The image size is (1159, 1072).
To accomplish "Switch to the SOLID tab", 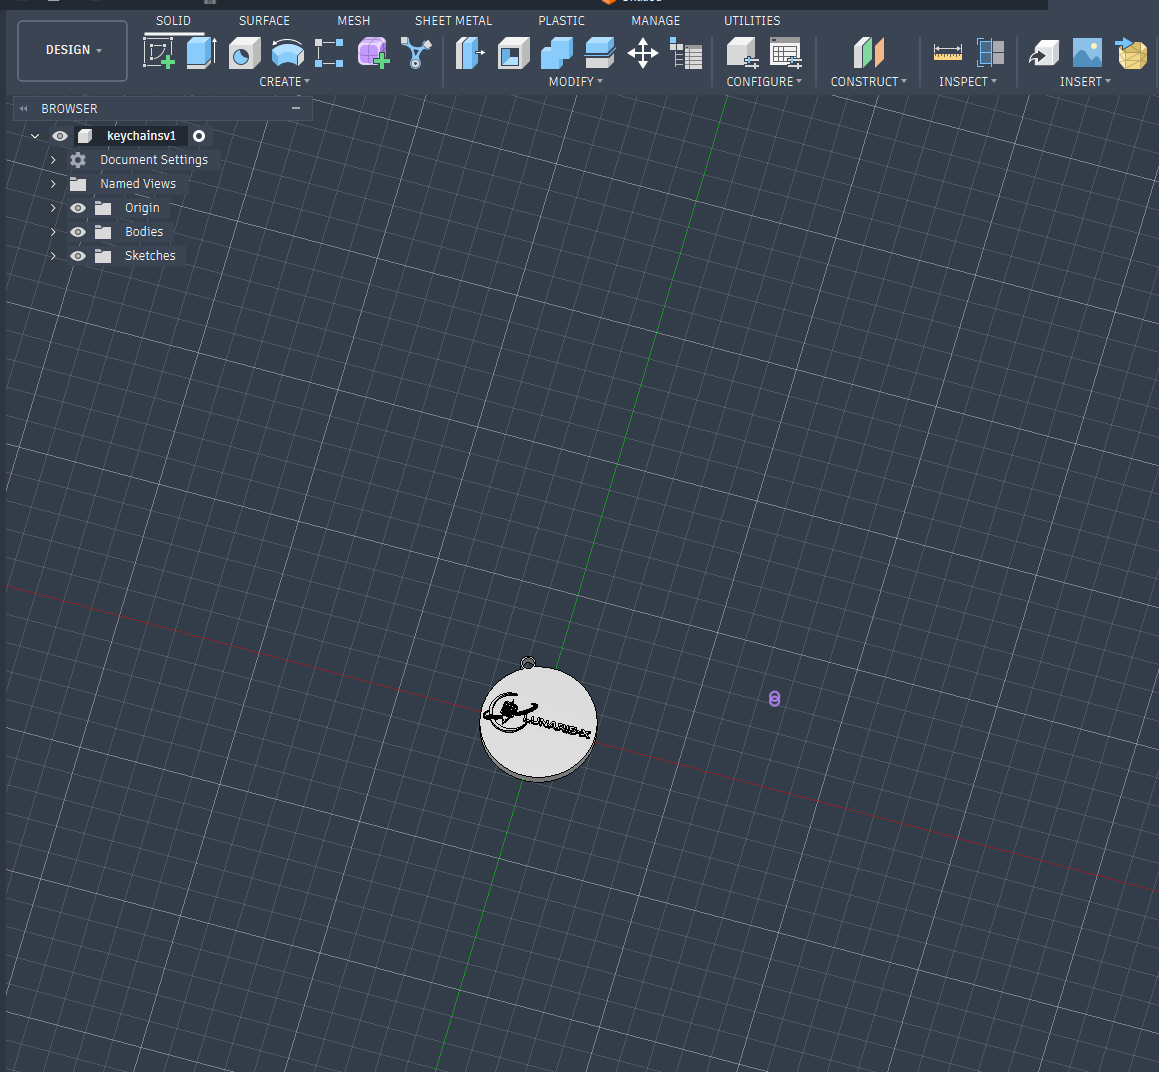I will [173, 21].
